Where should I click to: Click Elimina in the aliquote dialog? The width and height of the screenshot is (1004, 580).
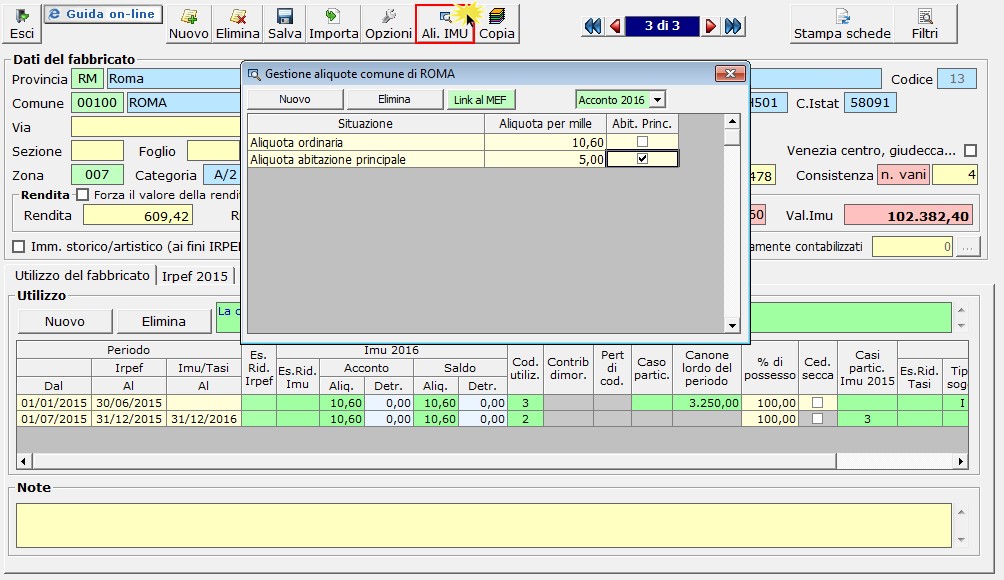(x=394, y=99)
